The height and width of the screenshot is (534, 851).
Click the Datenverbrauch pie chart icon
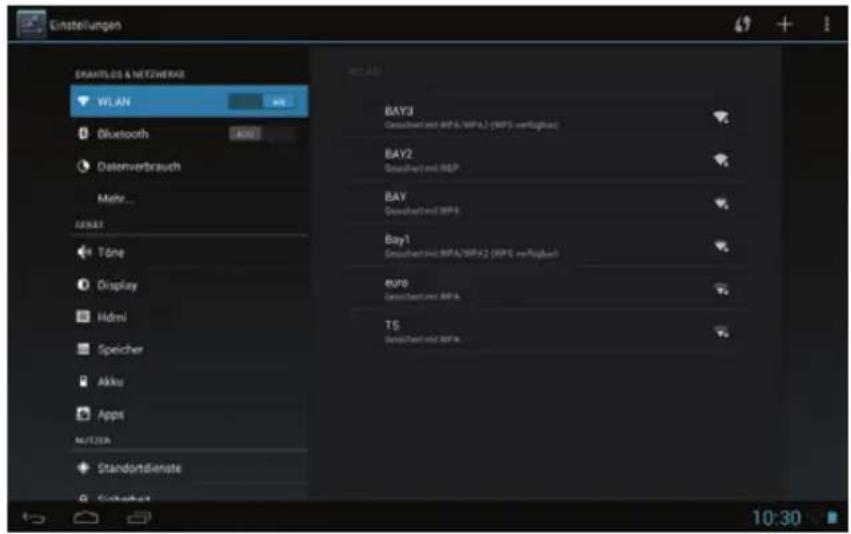click(83, 166)
